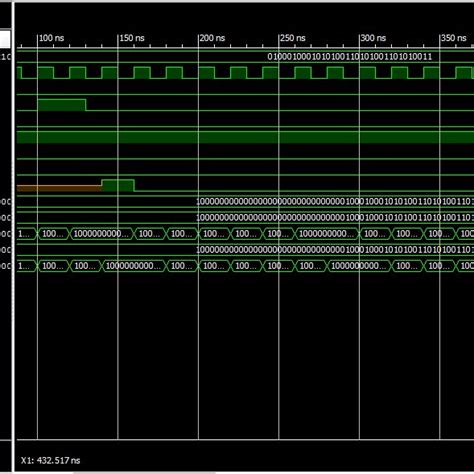
Task: Select the clock high pulse at 100 ns
Action: (45, 73)
